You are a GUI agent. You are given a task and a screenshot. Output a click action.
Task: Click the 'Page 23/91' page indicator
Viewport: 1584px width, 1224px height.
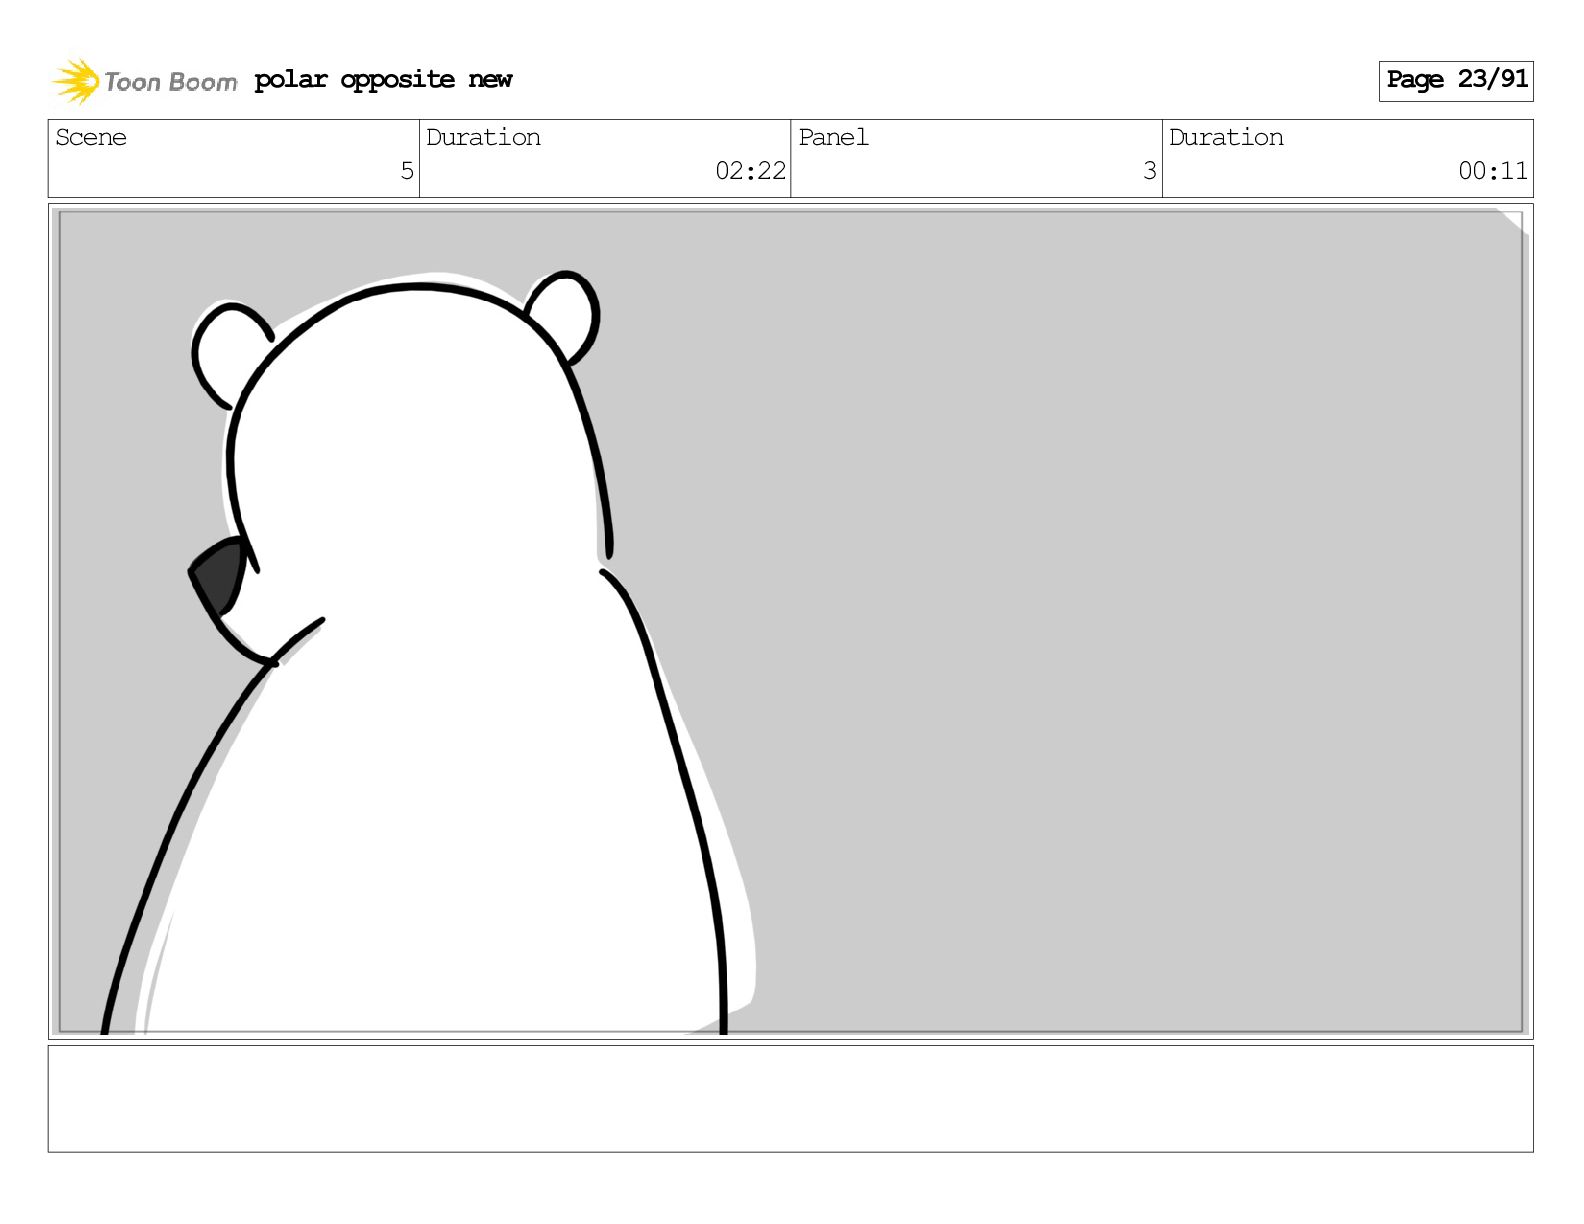(1456, 80)
